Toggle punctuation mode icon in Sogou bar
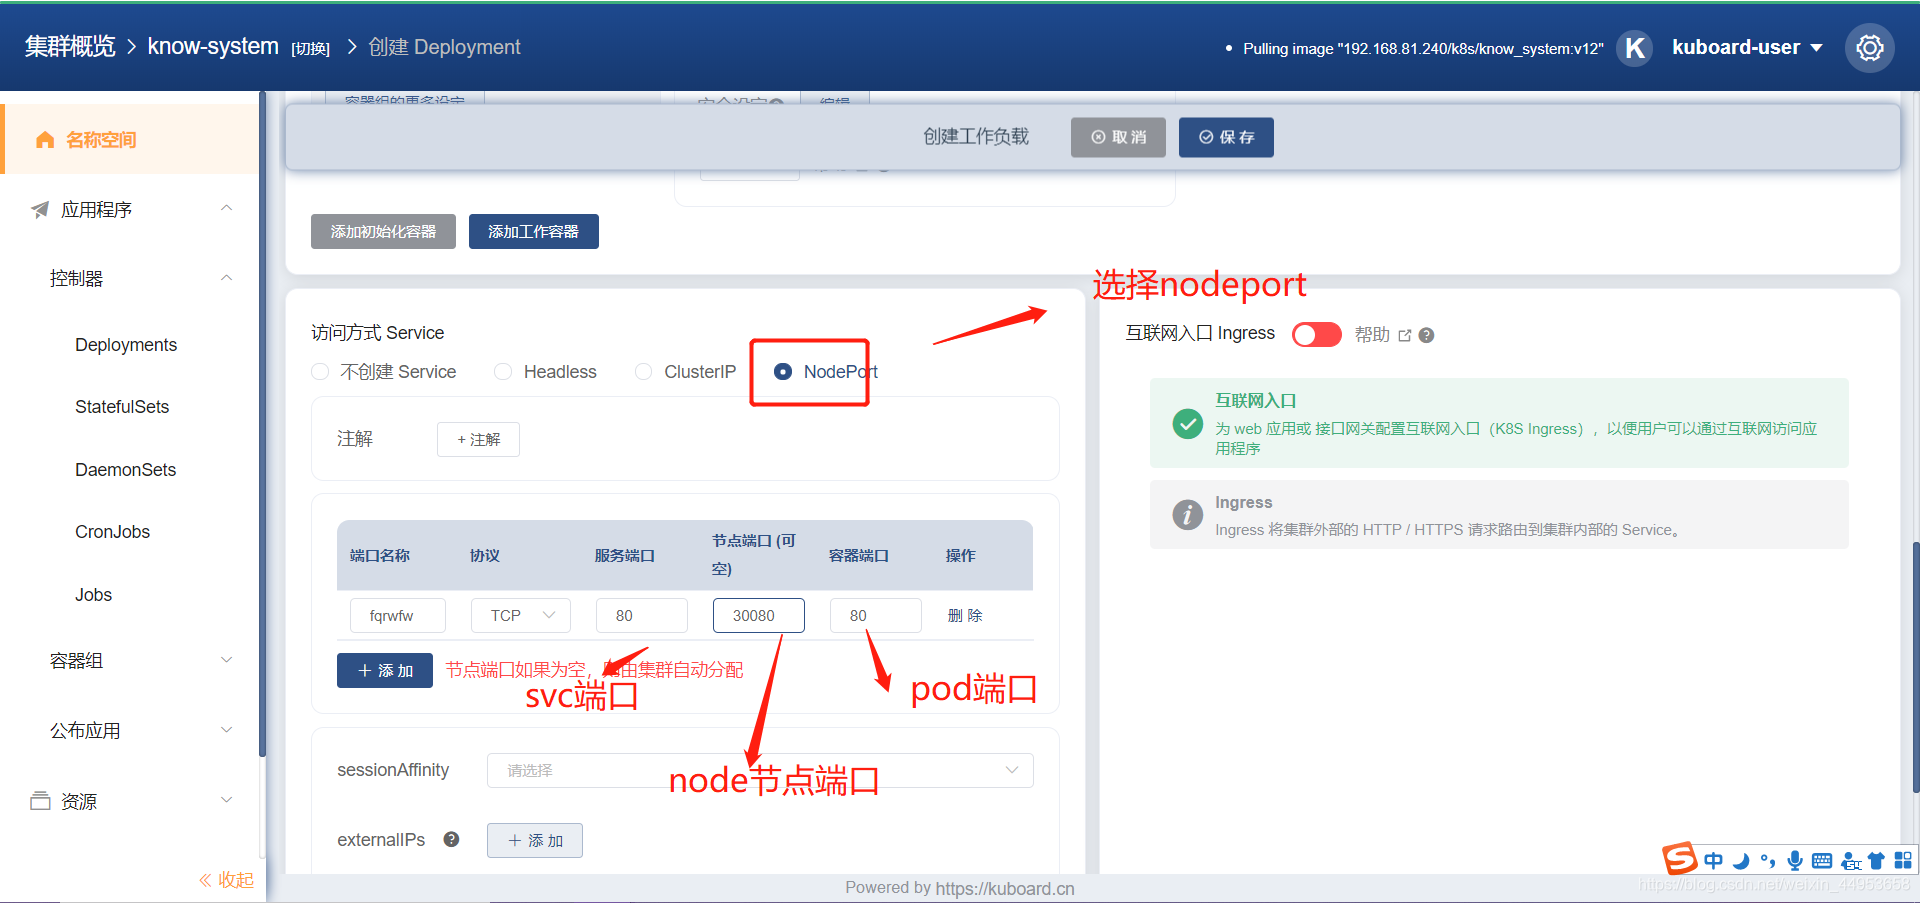This screenshot has width=1920, height=903. tap(1768, 861)
